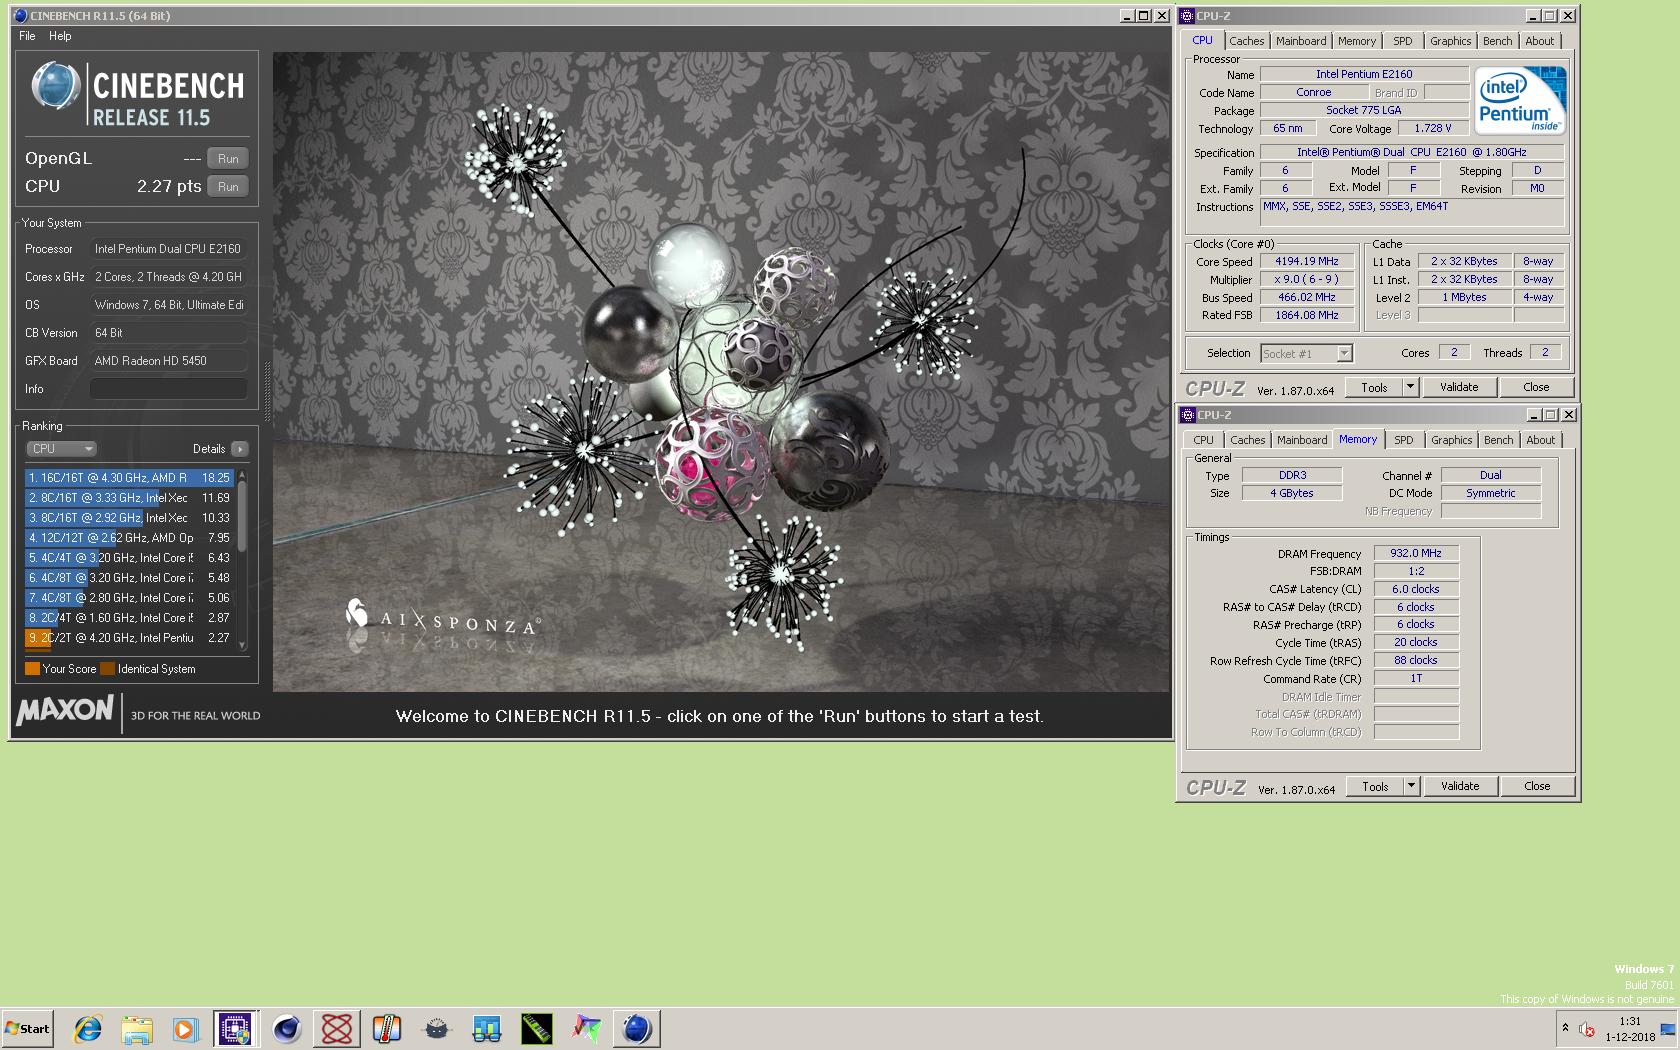Click the muted speaker volume tray icon
1680x1050 pixels.
coord(1587,1029)
